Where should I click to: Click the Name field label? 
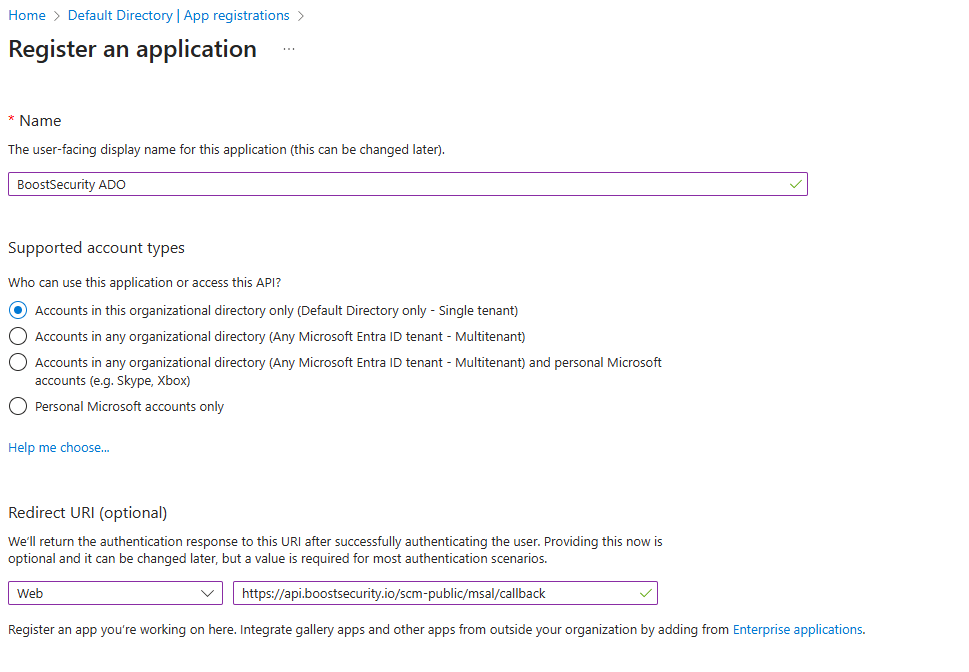(40, 120)
